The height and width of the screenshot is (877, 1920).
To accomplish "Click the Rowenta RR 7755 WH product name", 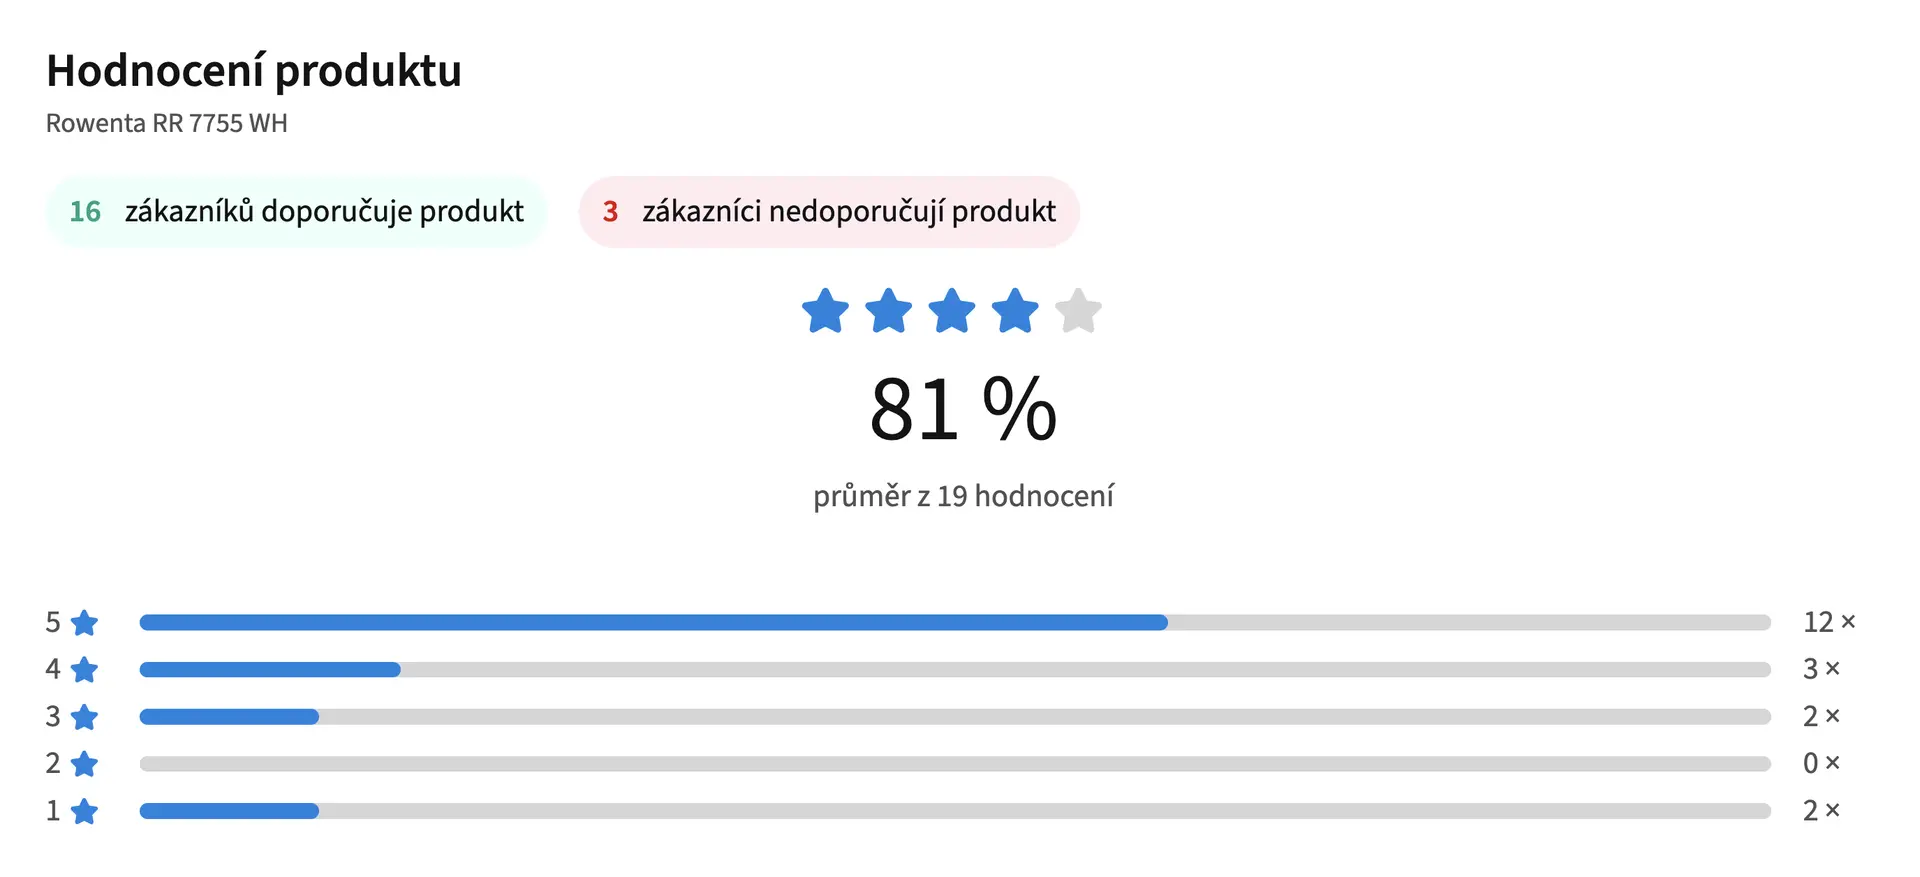I will coord(167,123).
